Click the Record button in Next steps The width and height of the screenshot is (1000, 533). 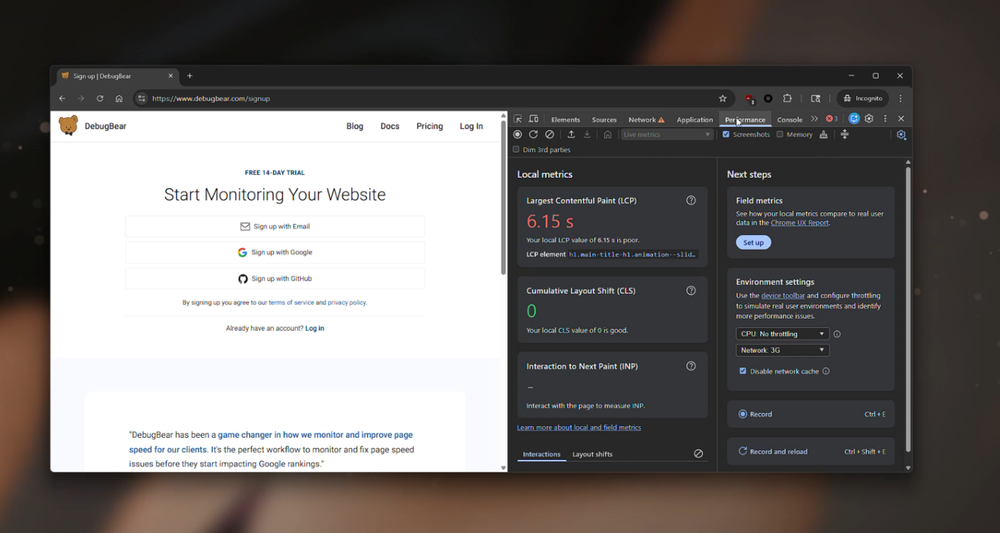(811, 414)
